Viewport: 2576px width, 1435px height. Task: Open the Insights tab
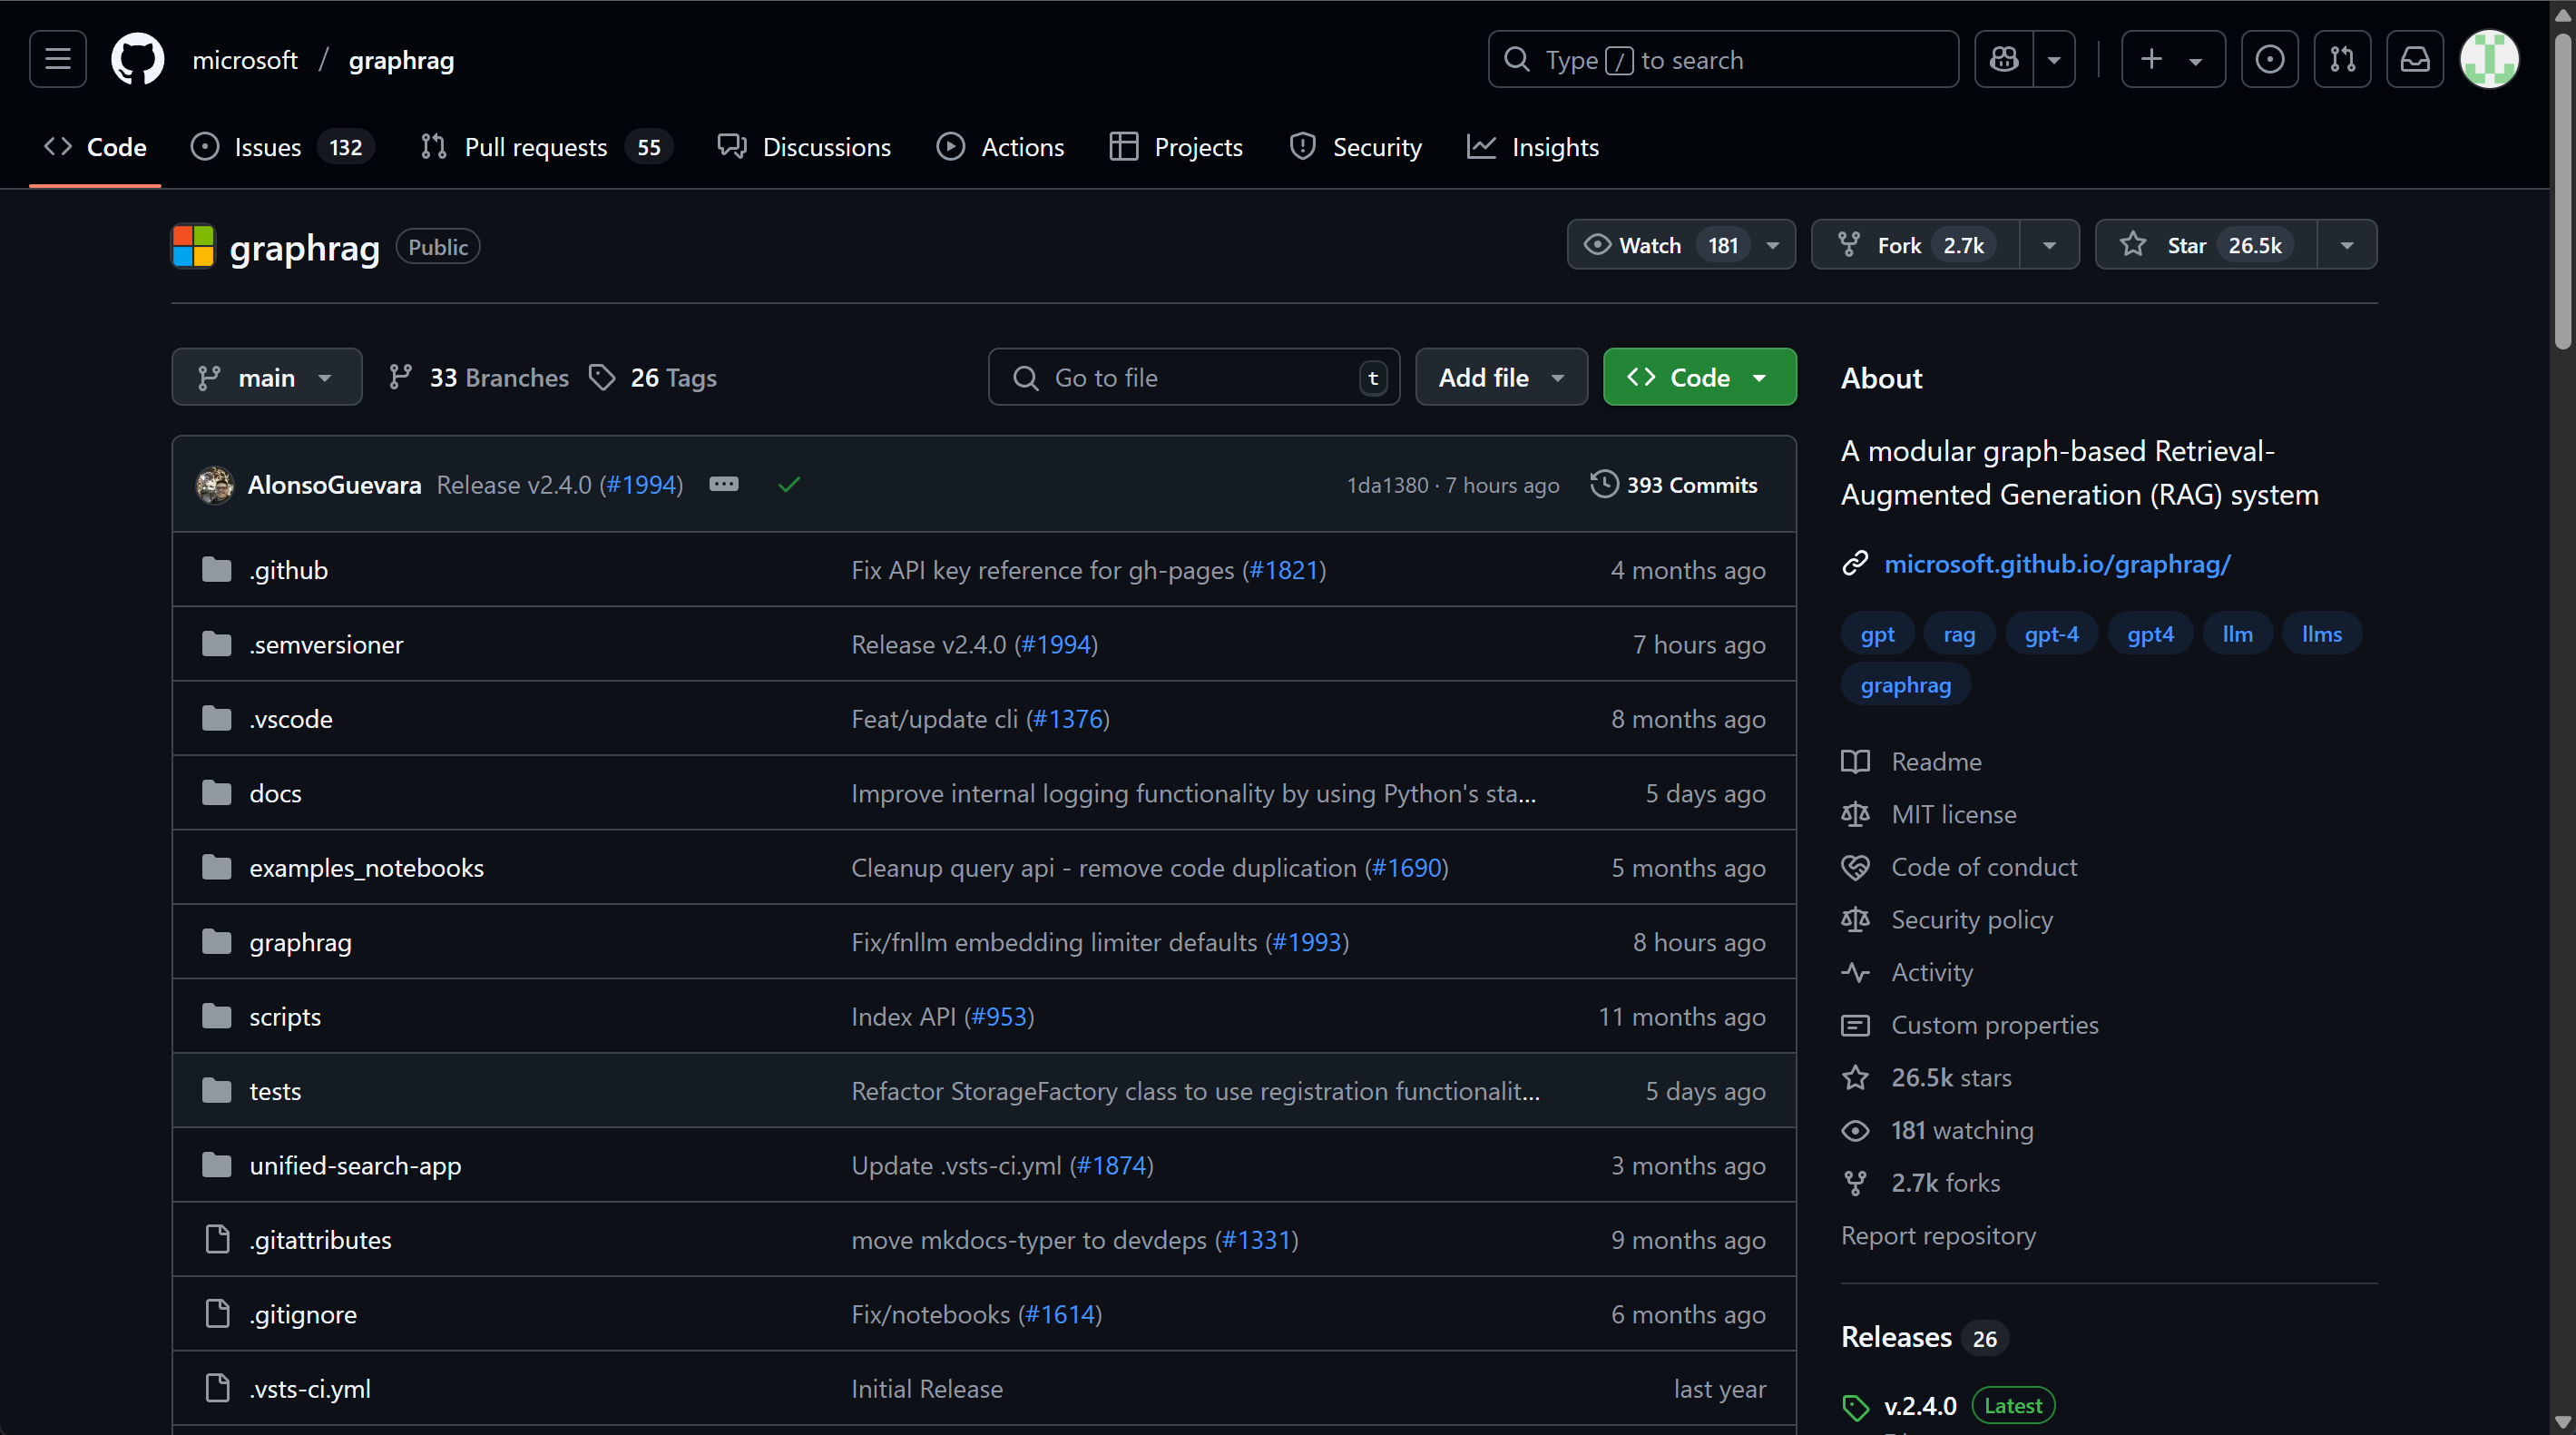[x=1533, y=147]
